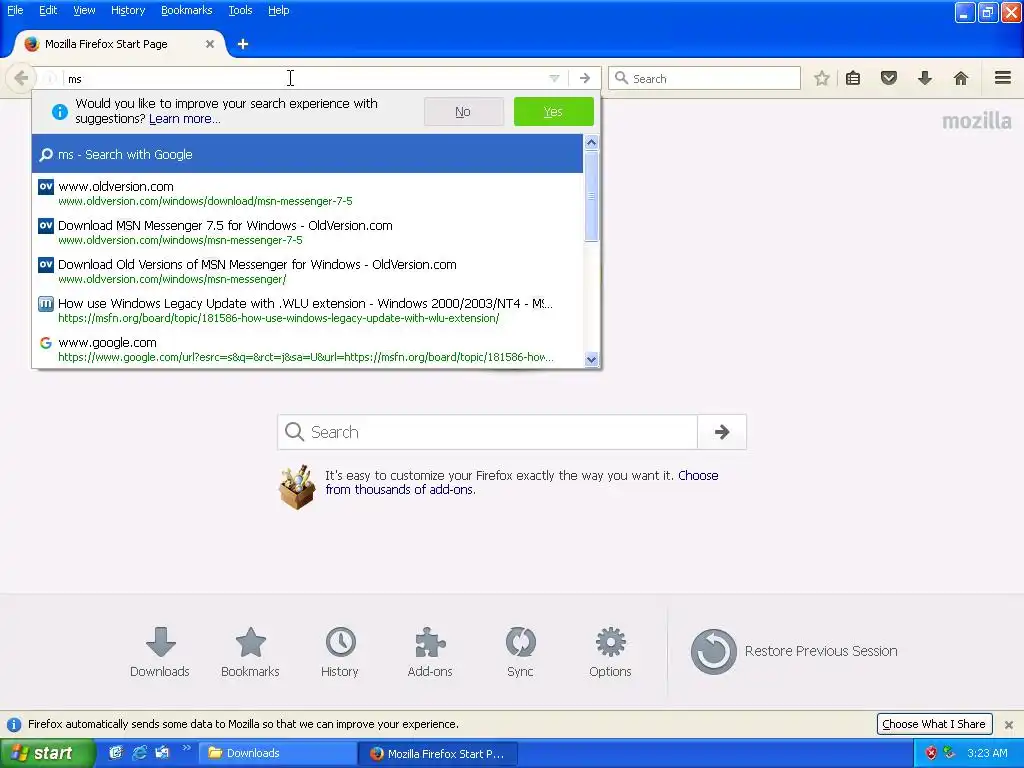
Task: Click the suggestions list scroll-down arrow
Action: (592, 359)
